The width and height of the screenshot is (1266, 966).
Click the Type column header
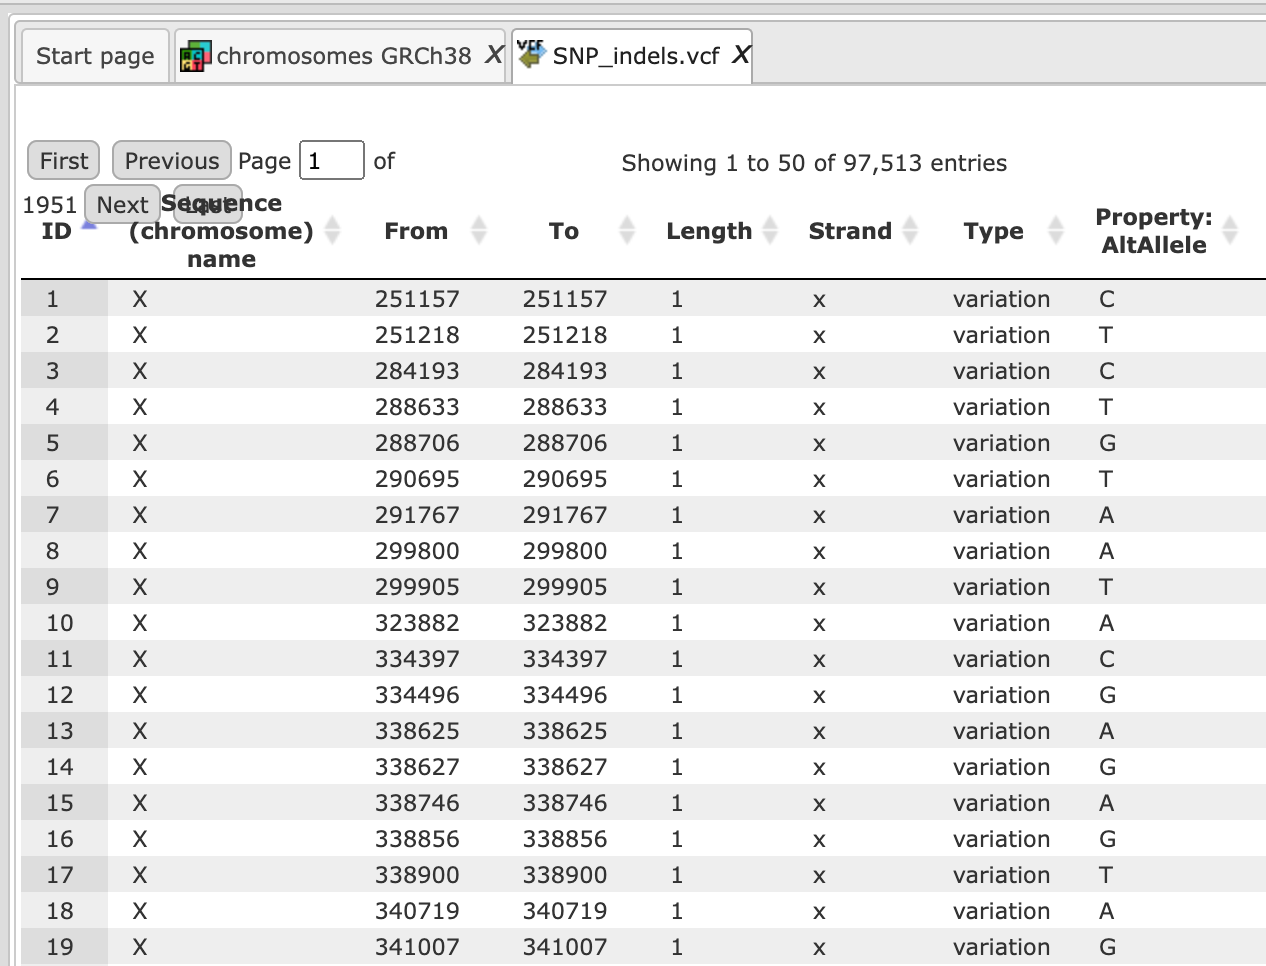pos(993,231)
